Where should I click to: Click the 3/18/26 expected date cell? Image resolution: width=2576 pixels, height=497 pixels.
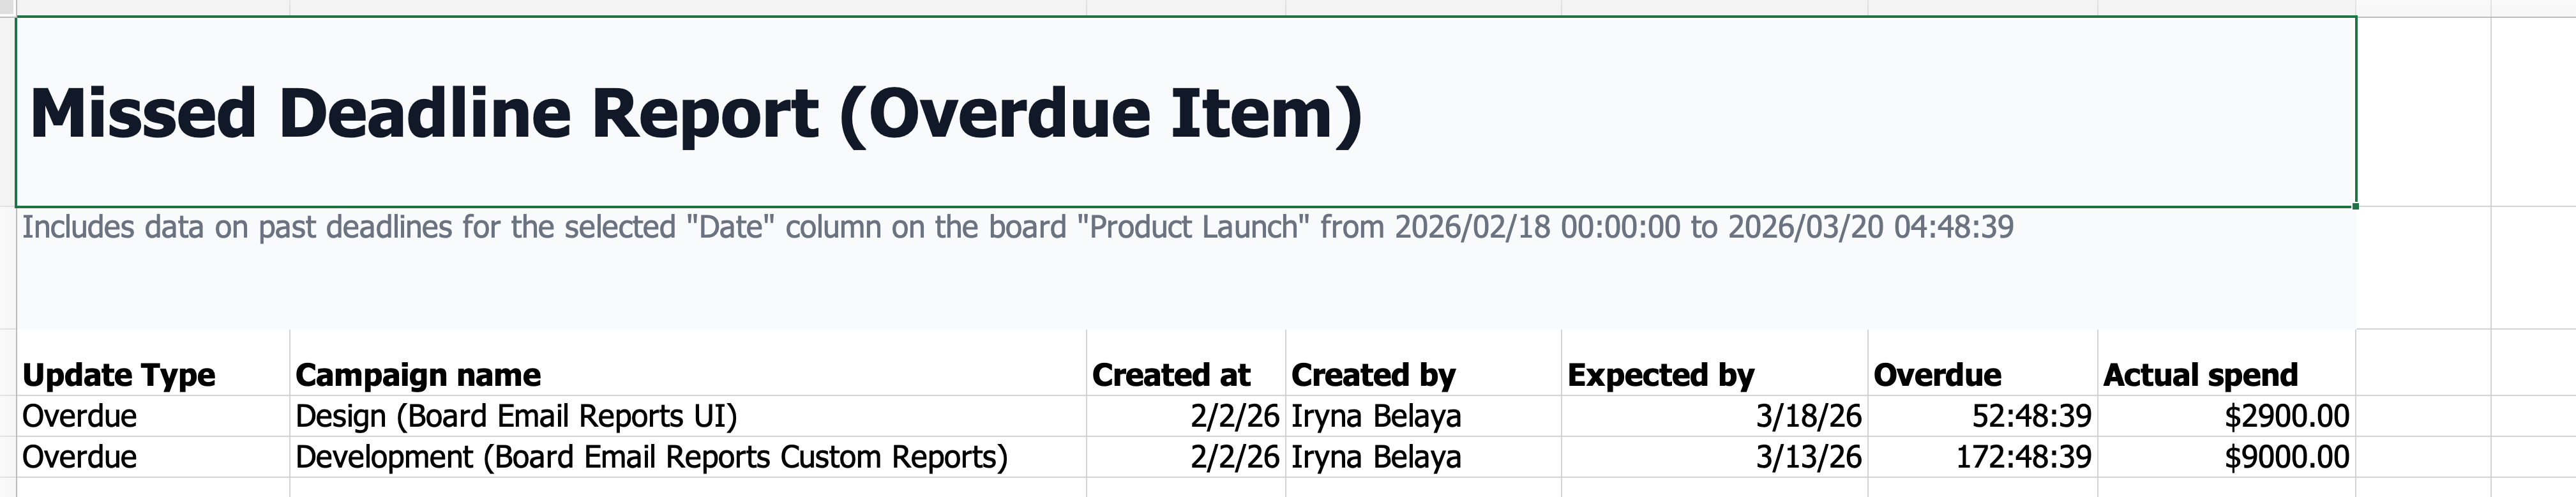click(1808, 416)
